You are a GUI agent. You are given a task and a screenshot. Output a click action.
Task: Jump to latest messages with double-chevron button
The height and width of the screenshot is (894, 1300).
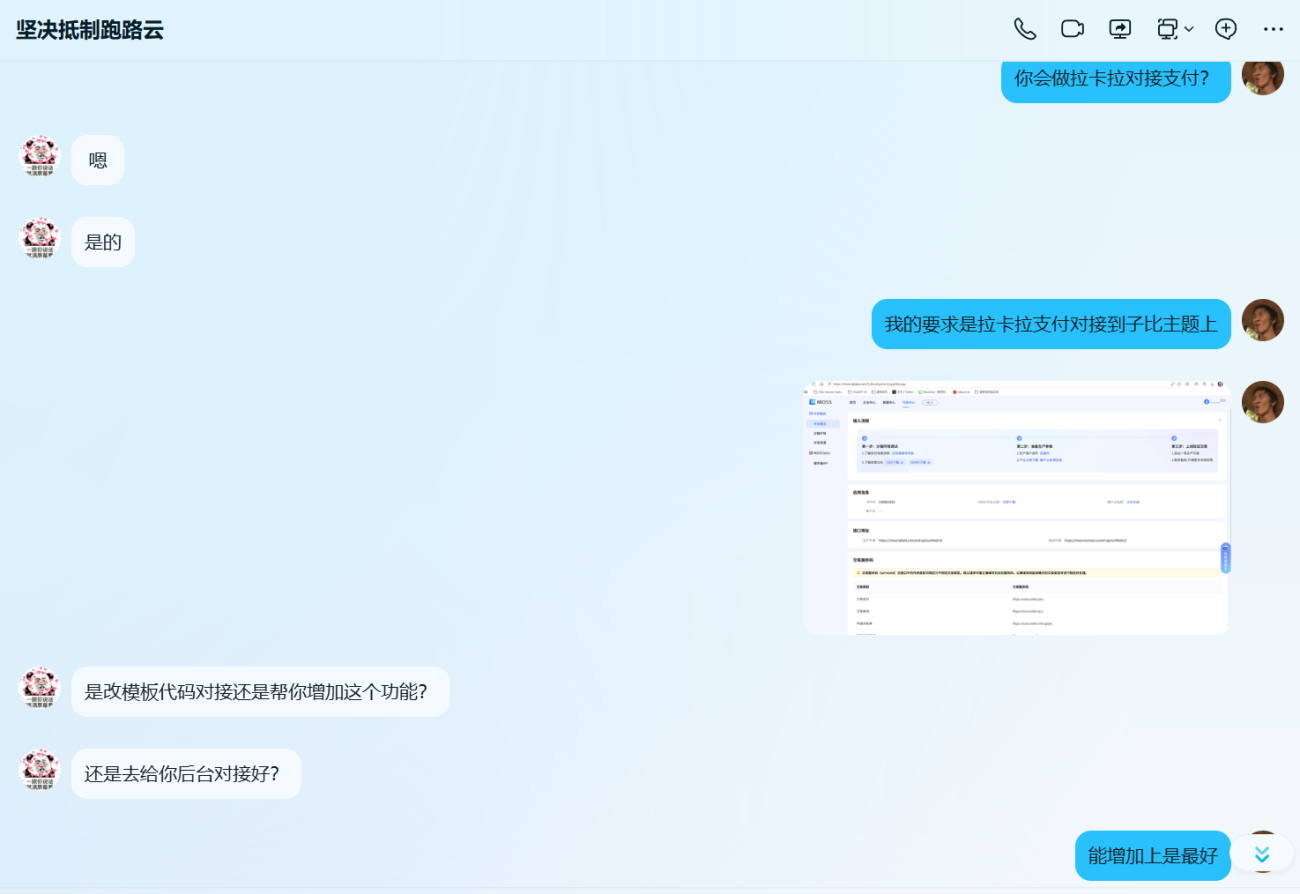tap(1261, 854)
